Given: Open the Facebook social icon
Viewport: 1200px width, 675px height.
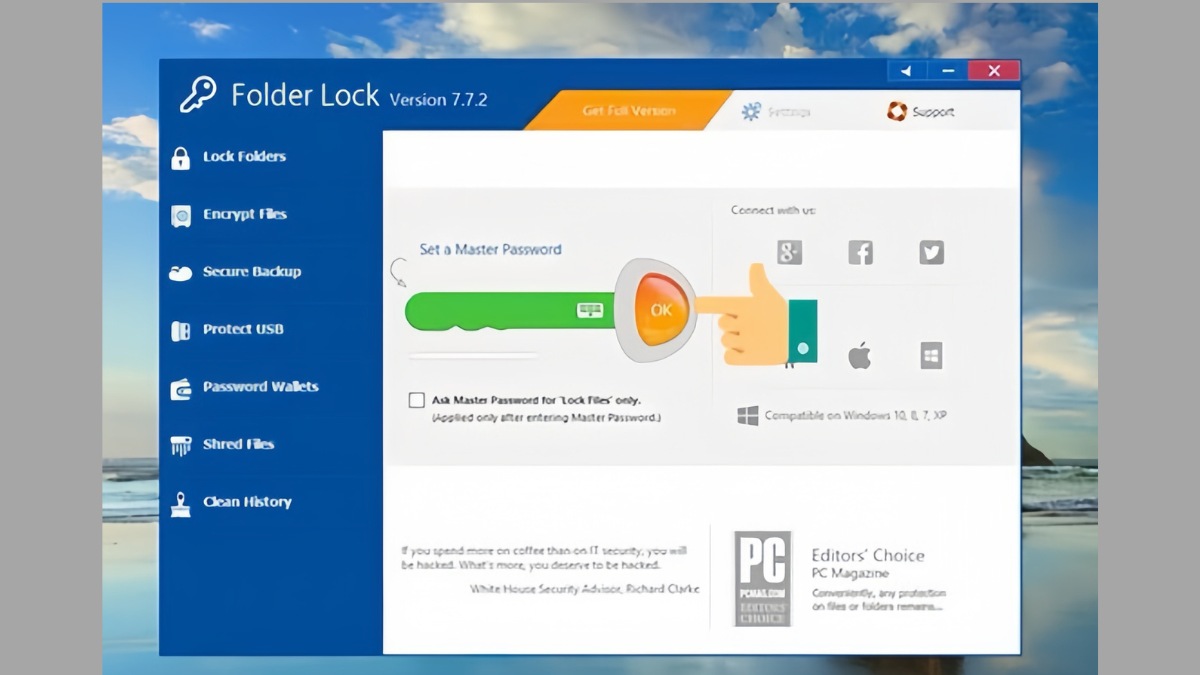Looking at the screenshot, I should [x=860, y=252].
